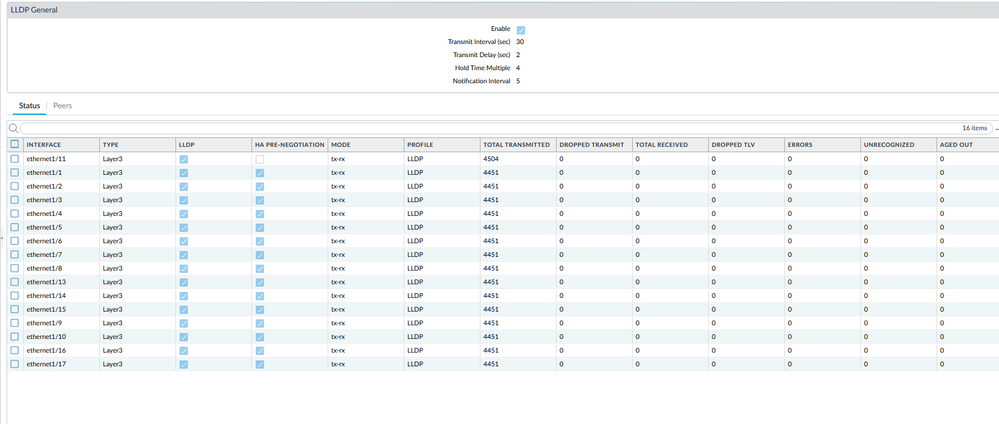Toggle HA Pre-Negotiation checkbox on ethernet1/9
Screen dimensions: 999x424
(x=260, y=323)
